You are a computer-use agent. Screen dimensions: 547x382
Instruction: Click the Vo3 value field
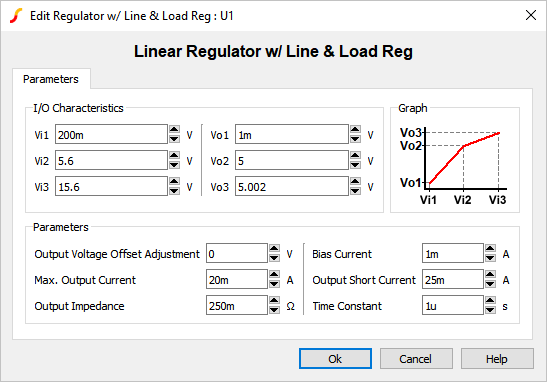coord(292,186)
